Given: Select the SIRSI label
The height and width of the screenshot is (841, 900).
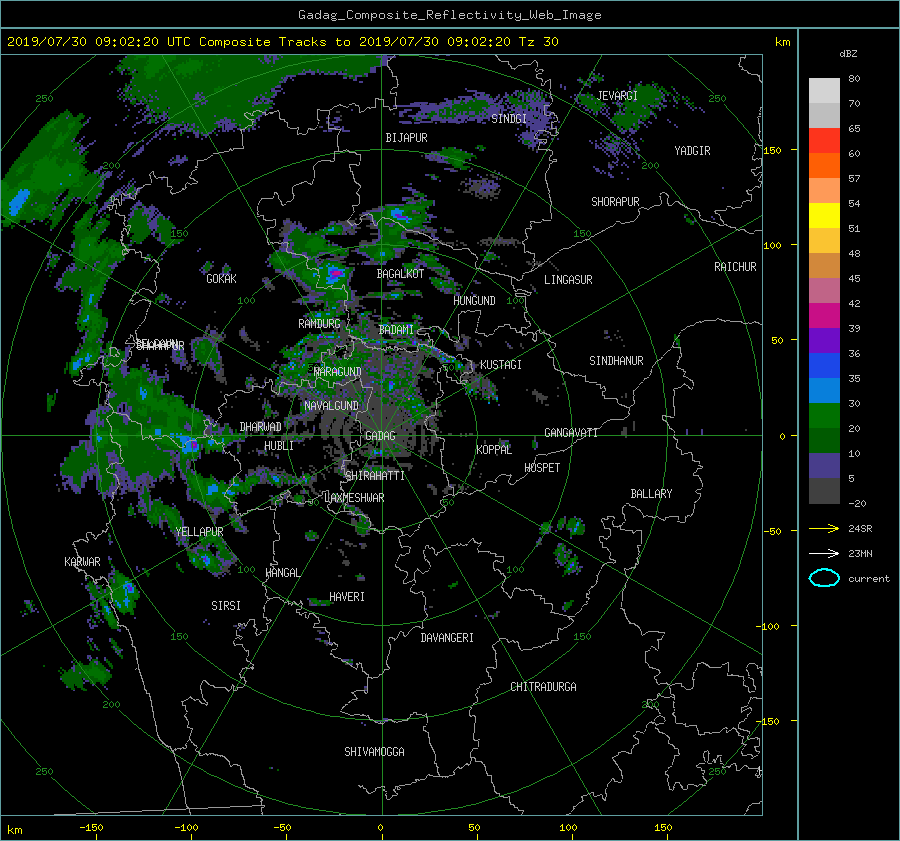Looking at the screenshot, I should coord(226,606).
